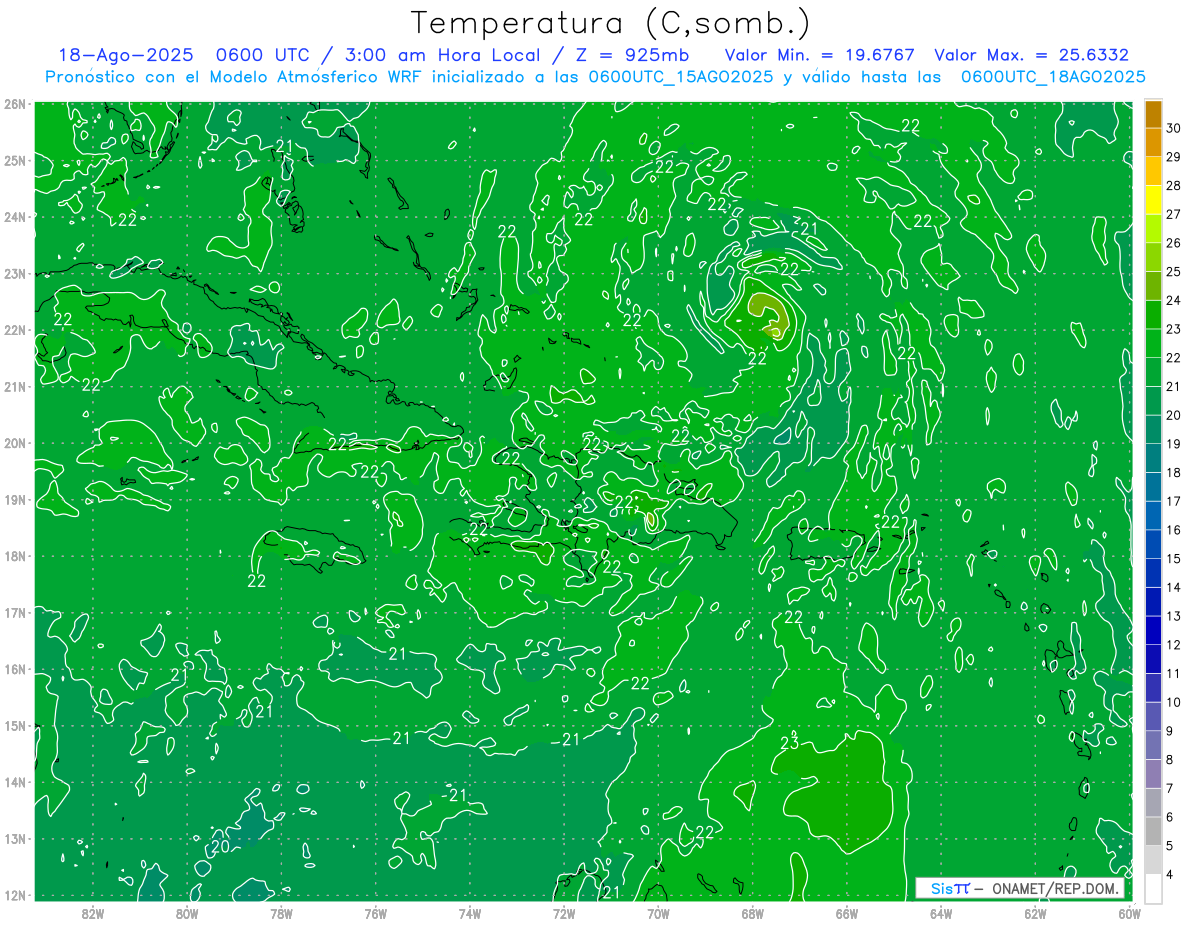Click the 62W longitude axis label

click(x=1035, y=913)
